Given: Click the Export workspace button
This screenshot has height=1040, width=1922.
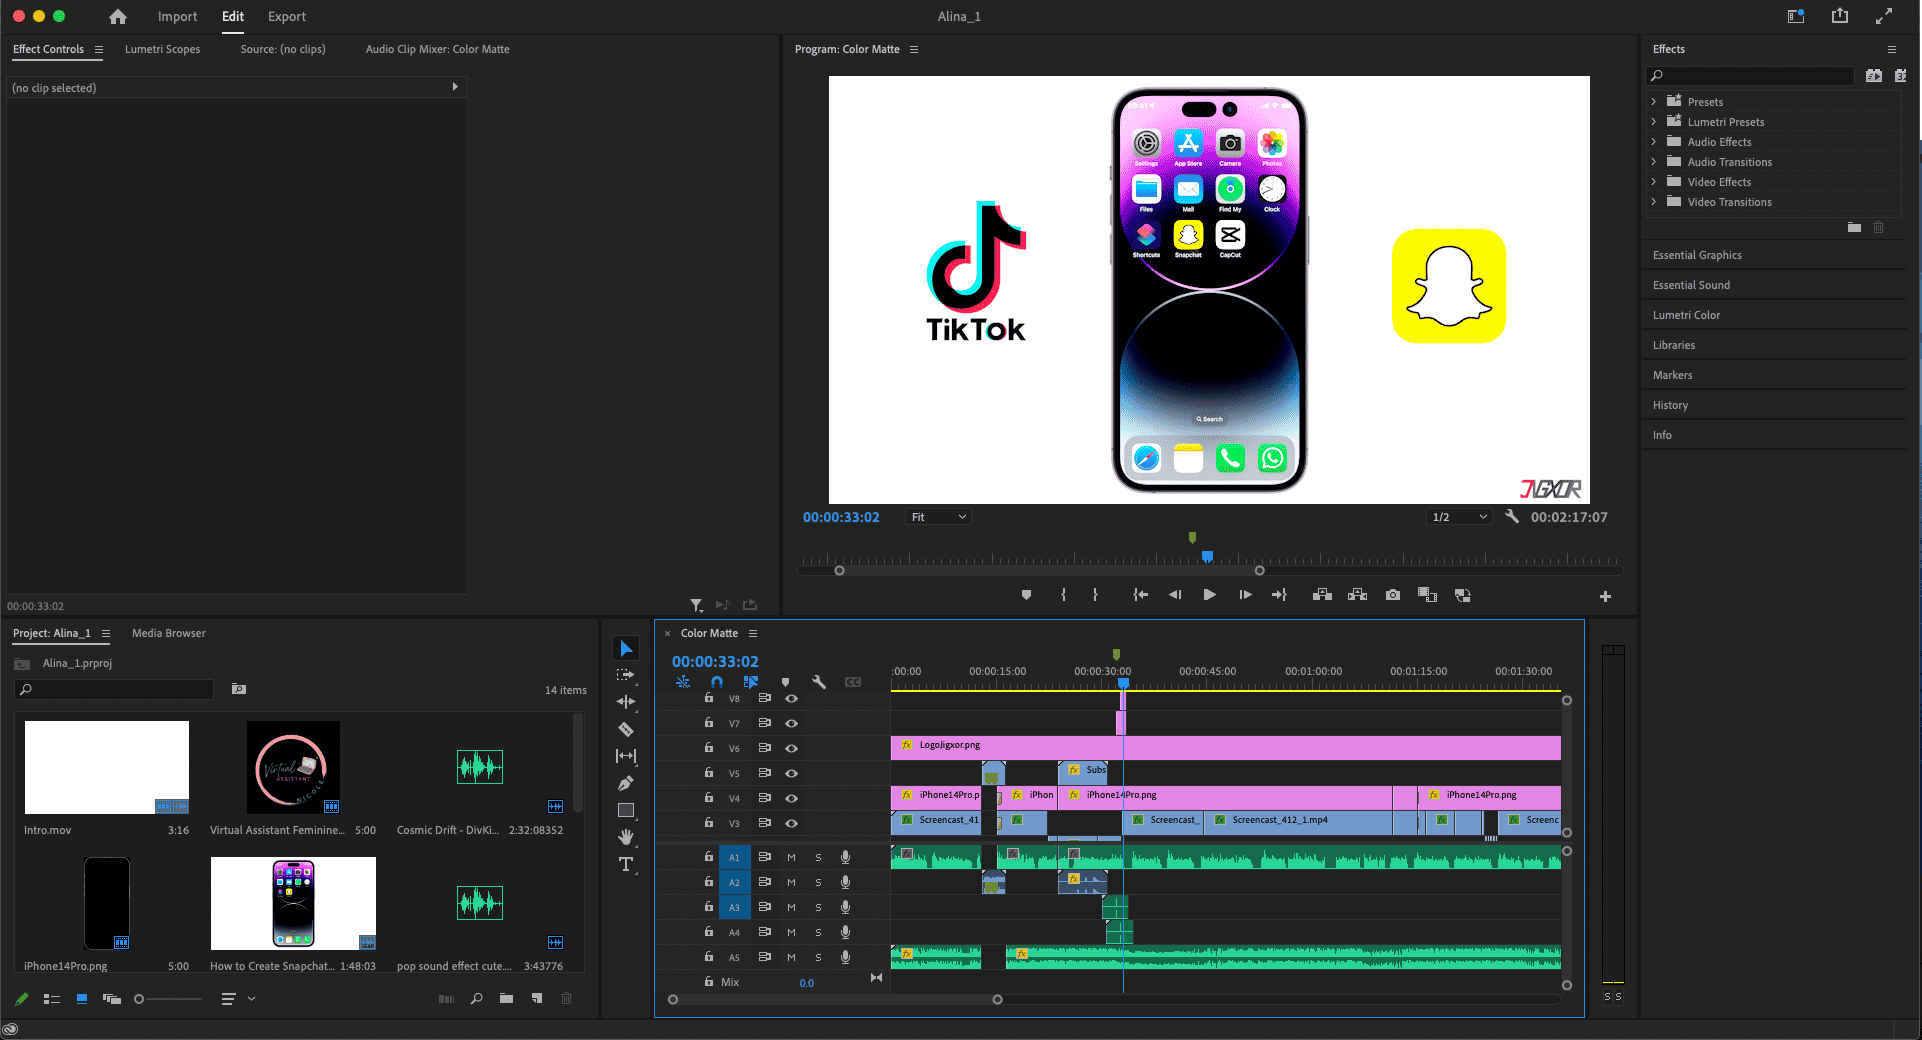Looking at the screenshot, I should coord(286,16).
